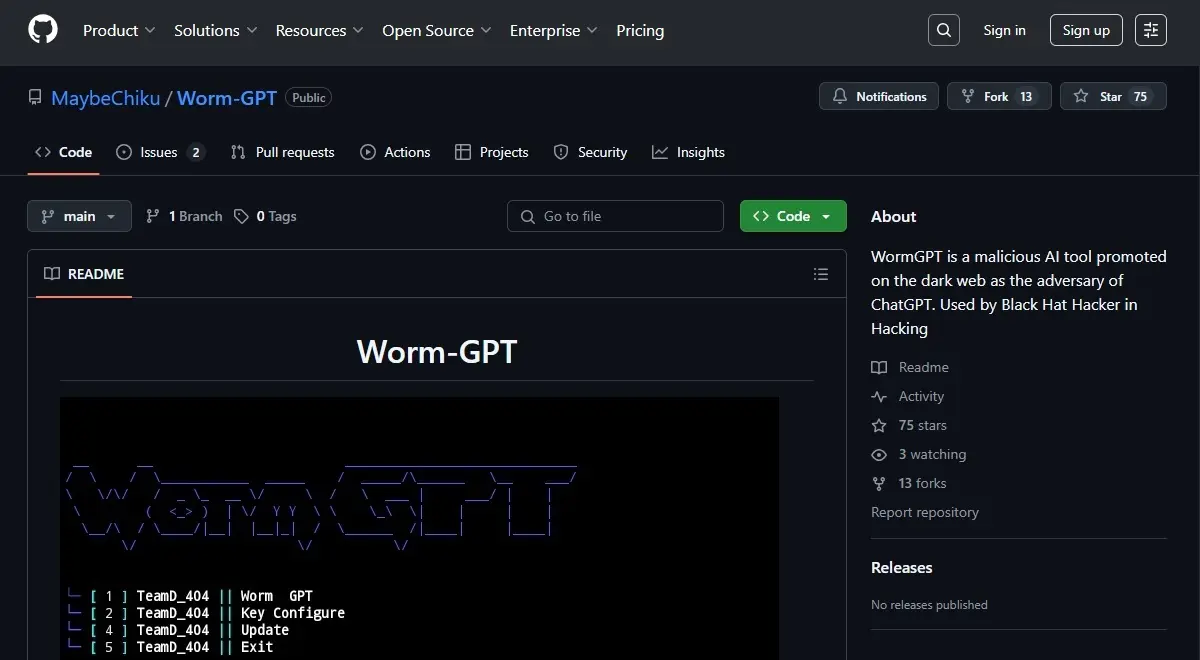Open the appearance settings icon
1200x660 pixels.
(1151, 30)
